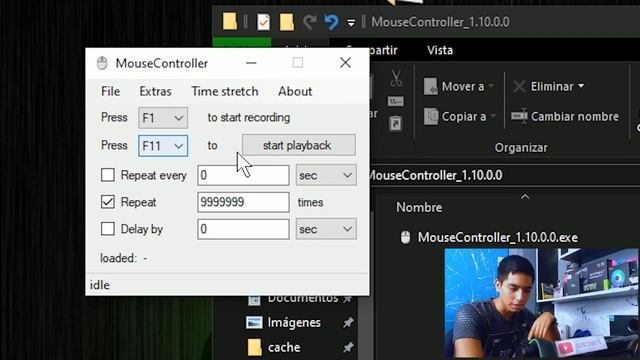The height and width of the screenshot is (360, 640).
Task: Click the Undo arrow in quick access toolbar
Action: pos(331,22)
